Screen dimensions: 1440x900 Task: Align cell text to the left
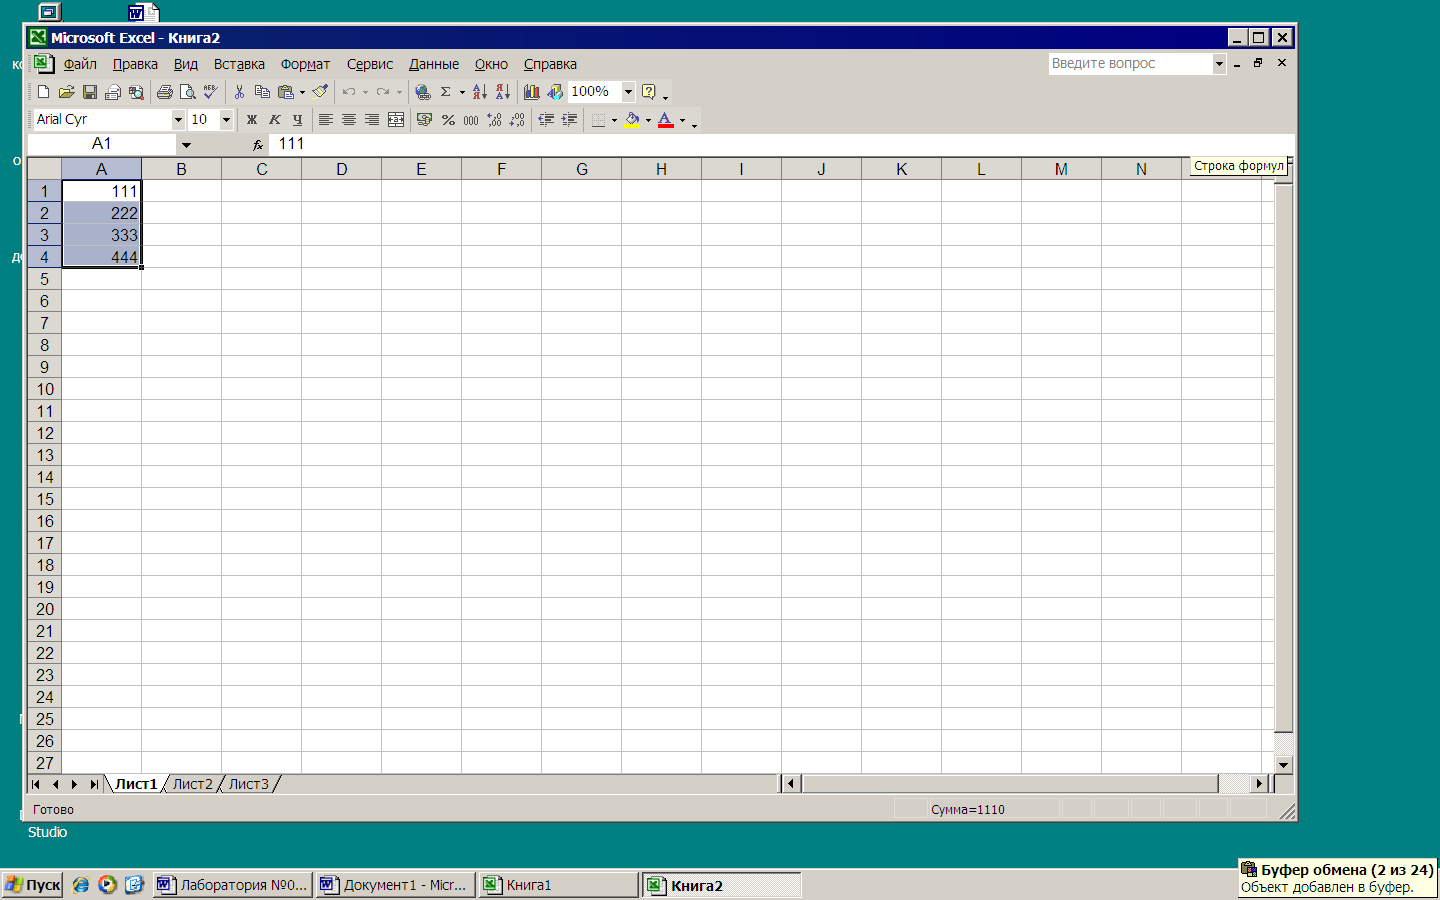(326, 120)
